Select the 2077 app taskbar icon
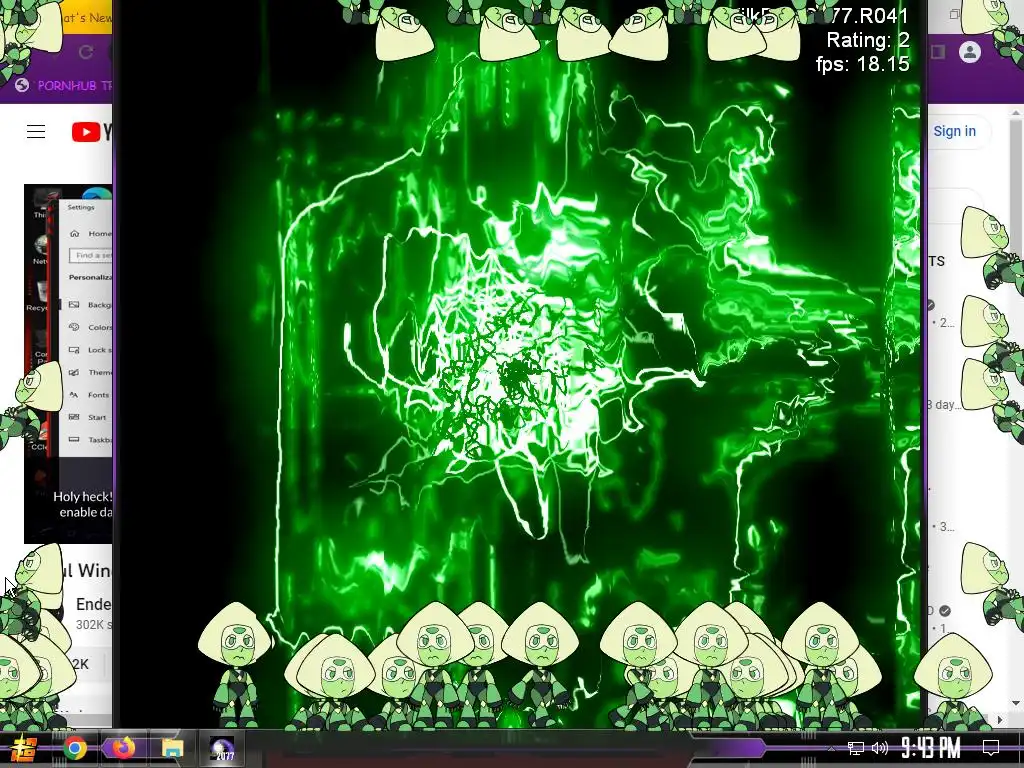The height and width of the screenshot is (768, 1024). coord(222,748)
